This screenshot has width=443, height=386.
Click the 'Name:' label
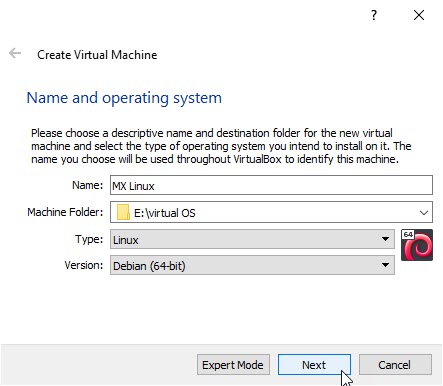point(88,185)
